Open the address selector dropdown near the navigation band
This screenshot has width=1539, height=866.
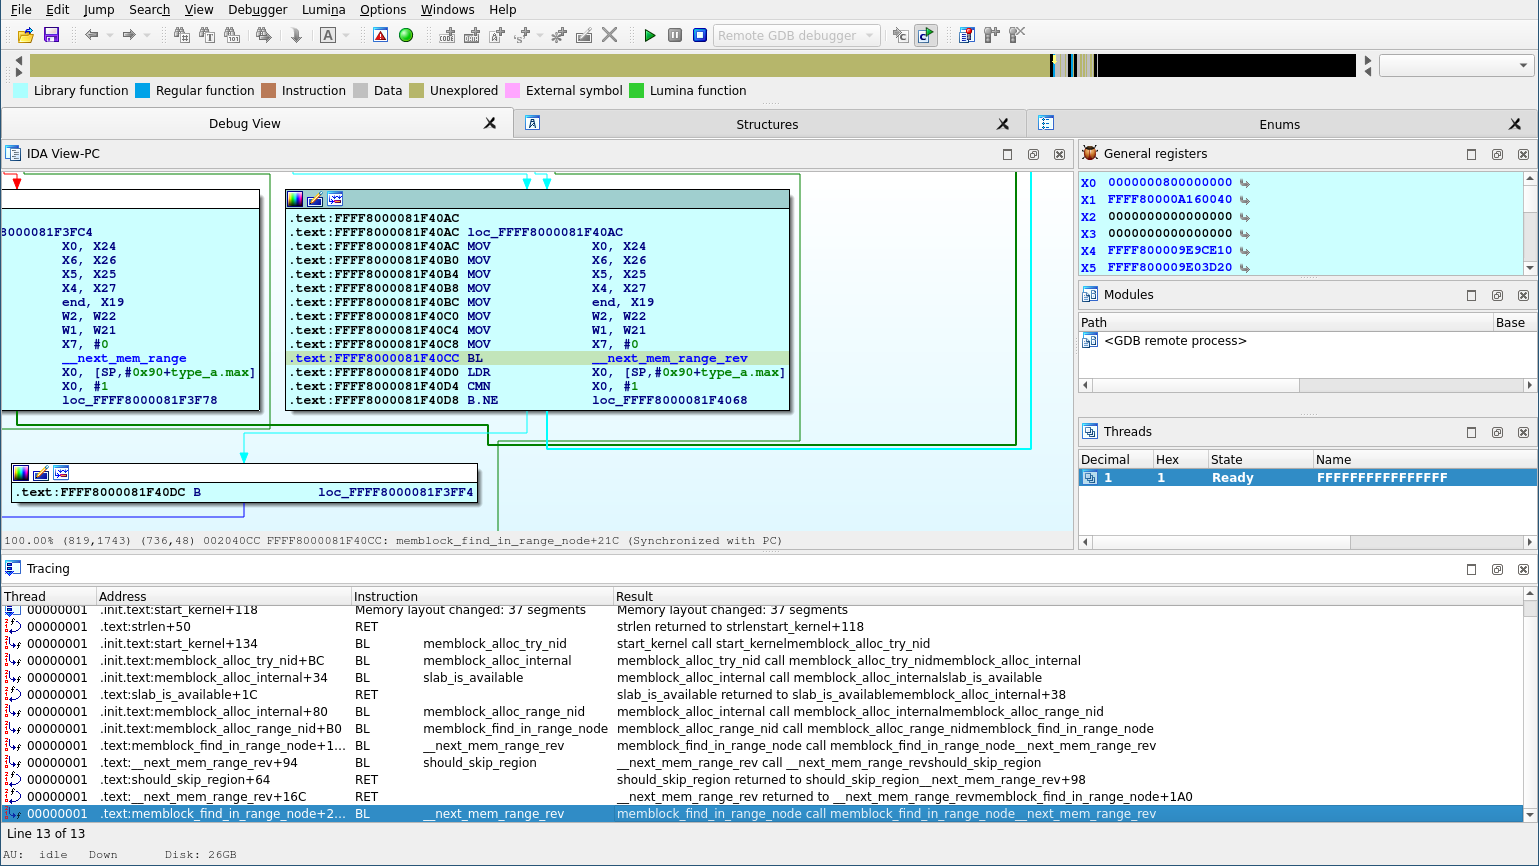tap(1524, 65)
